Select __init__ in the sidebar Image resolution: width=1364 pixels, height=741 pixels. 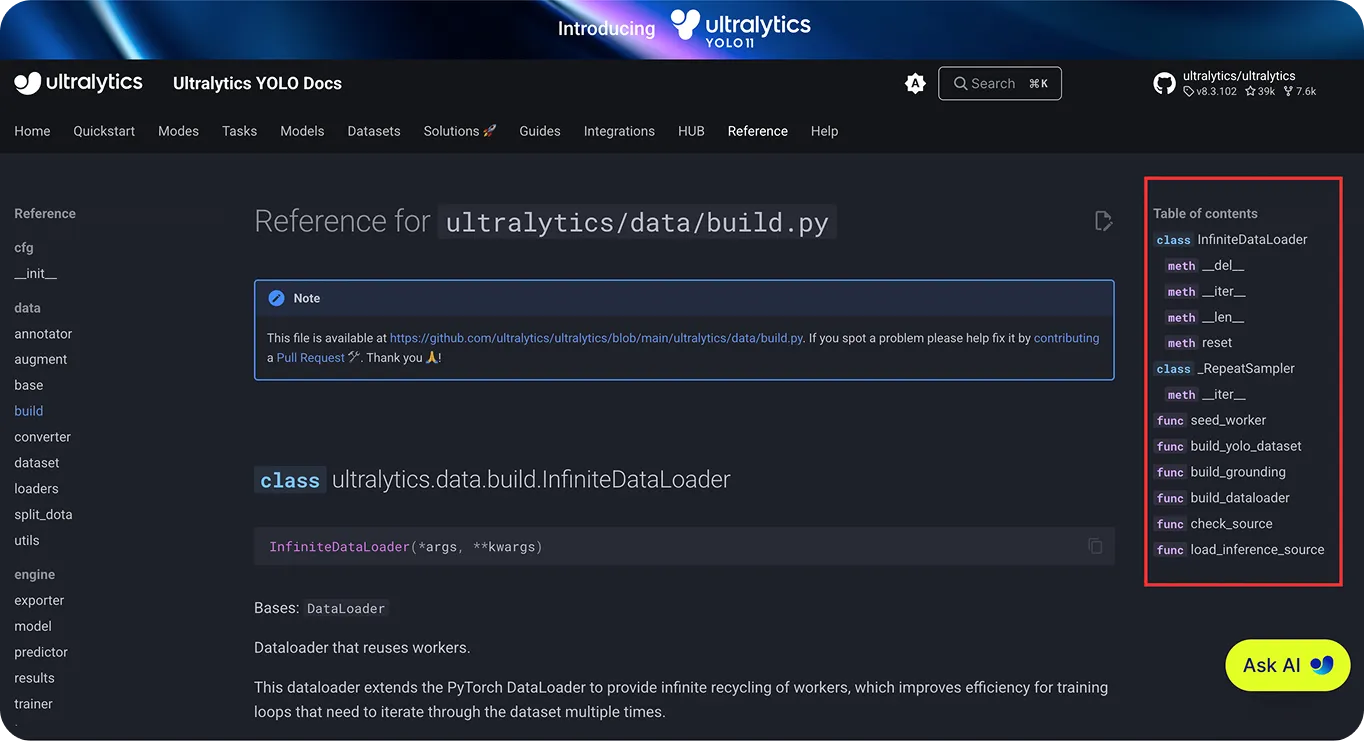[x=35, y=274]
